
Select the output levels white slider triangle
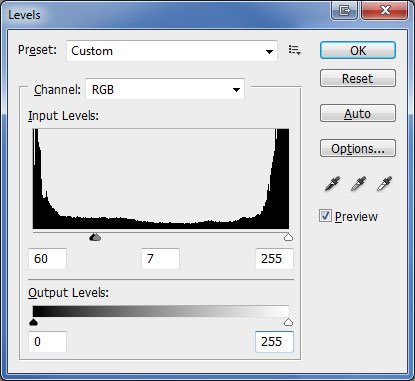(x=288, y=322)
